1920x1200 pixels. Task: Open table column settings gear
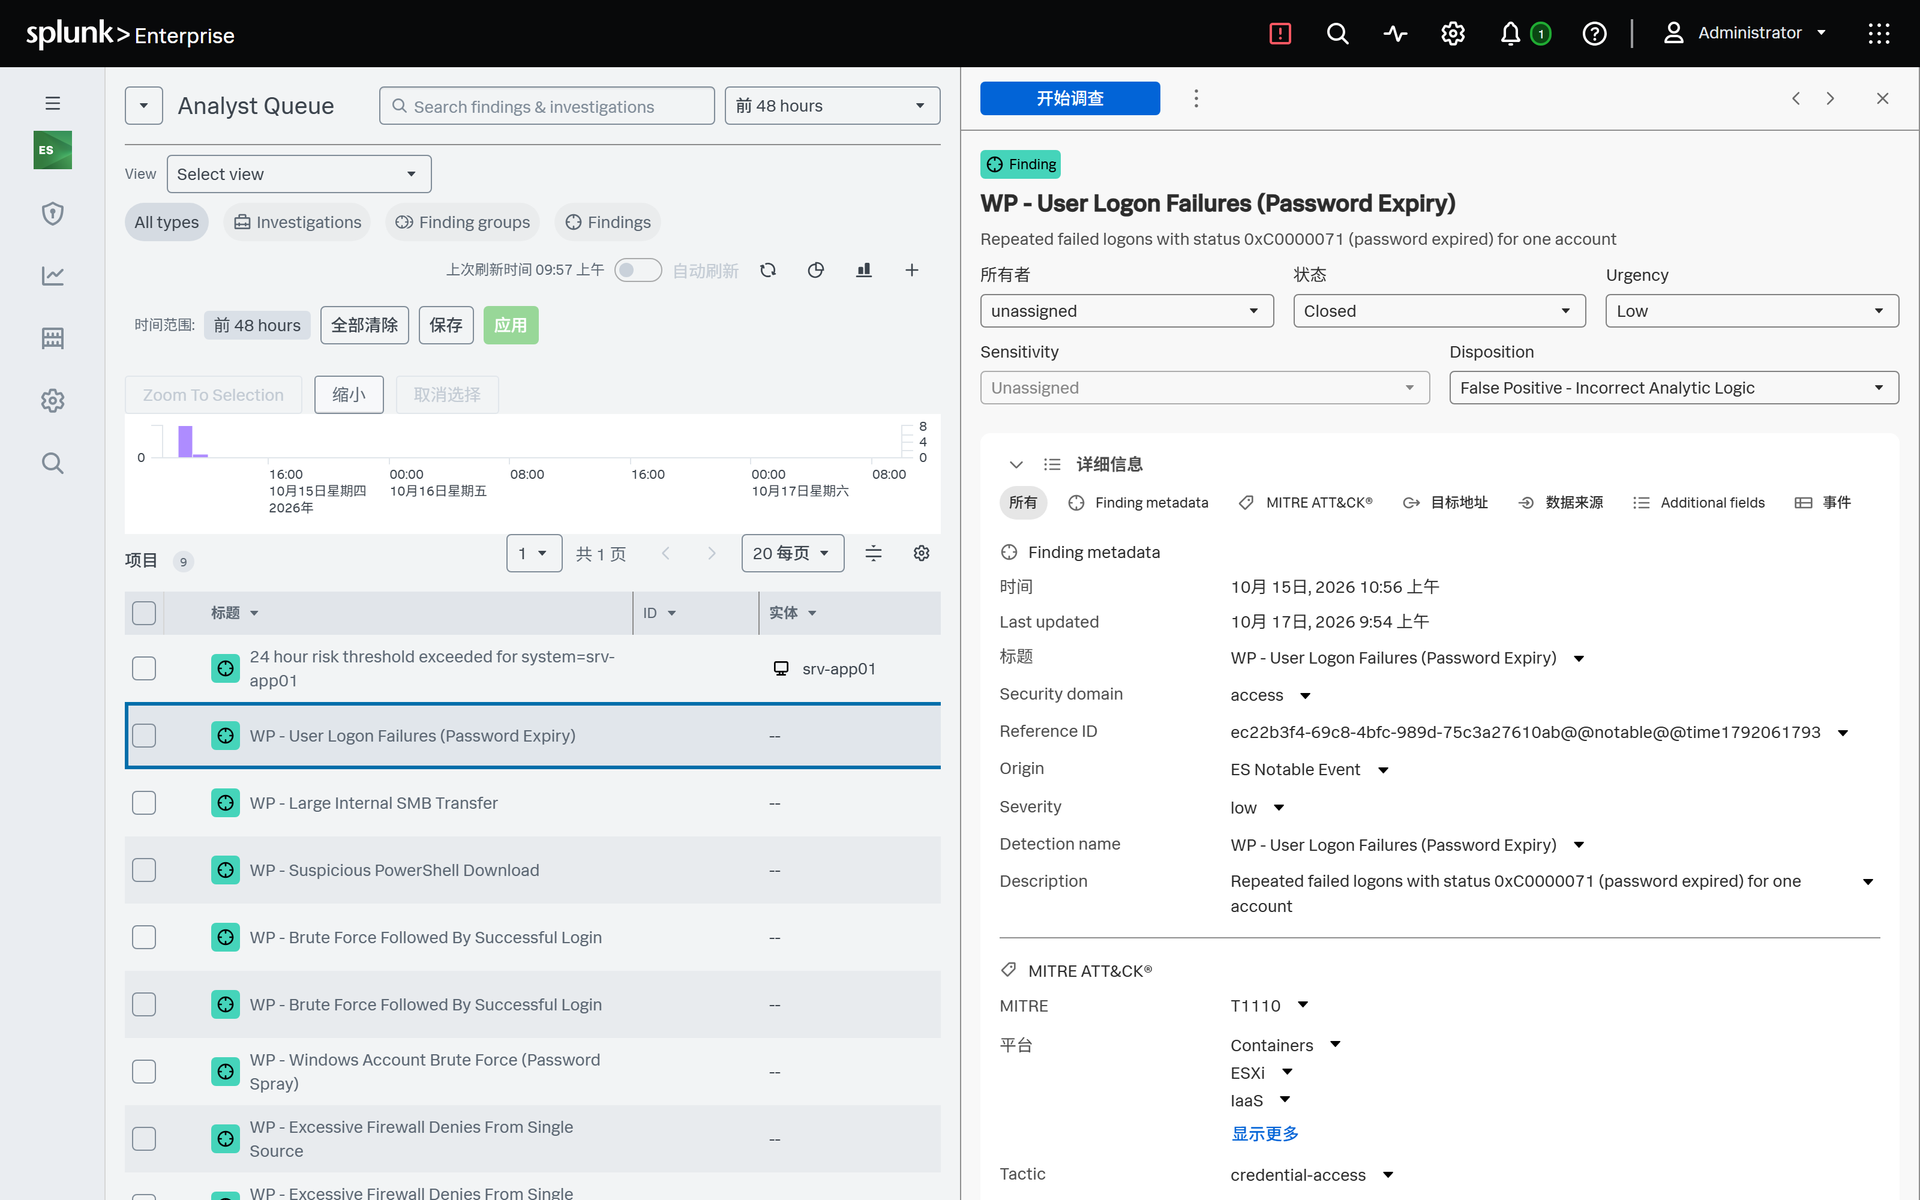pos(922,553)
